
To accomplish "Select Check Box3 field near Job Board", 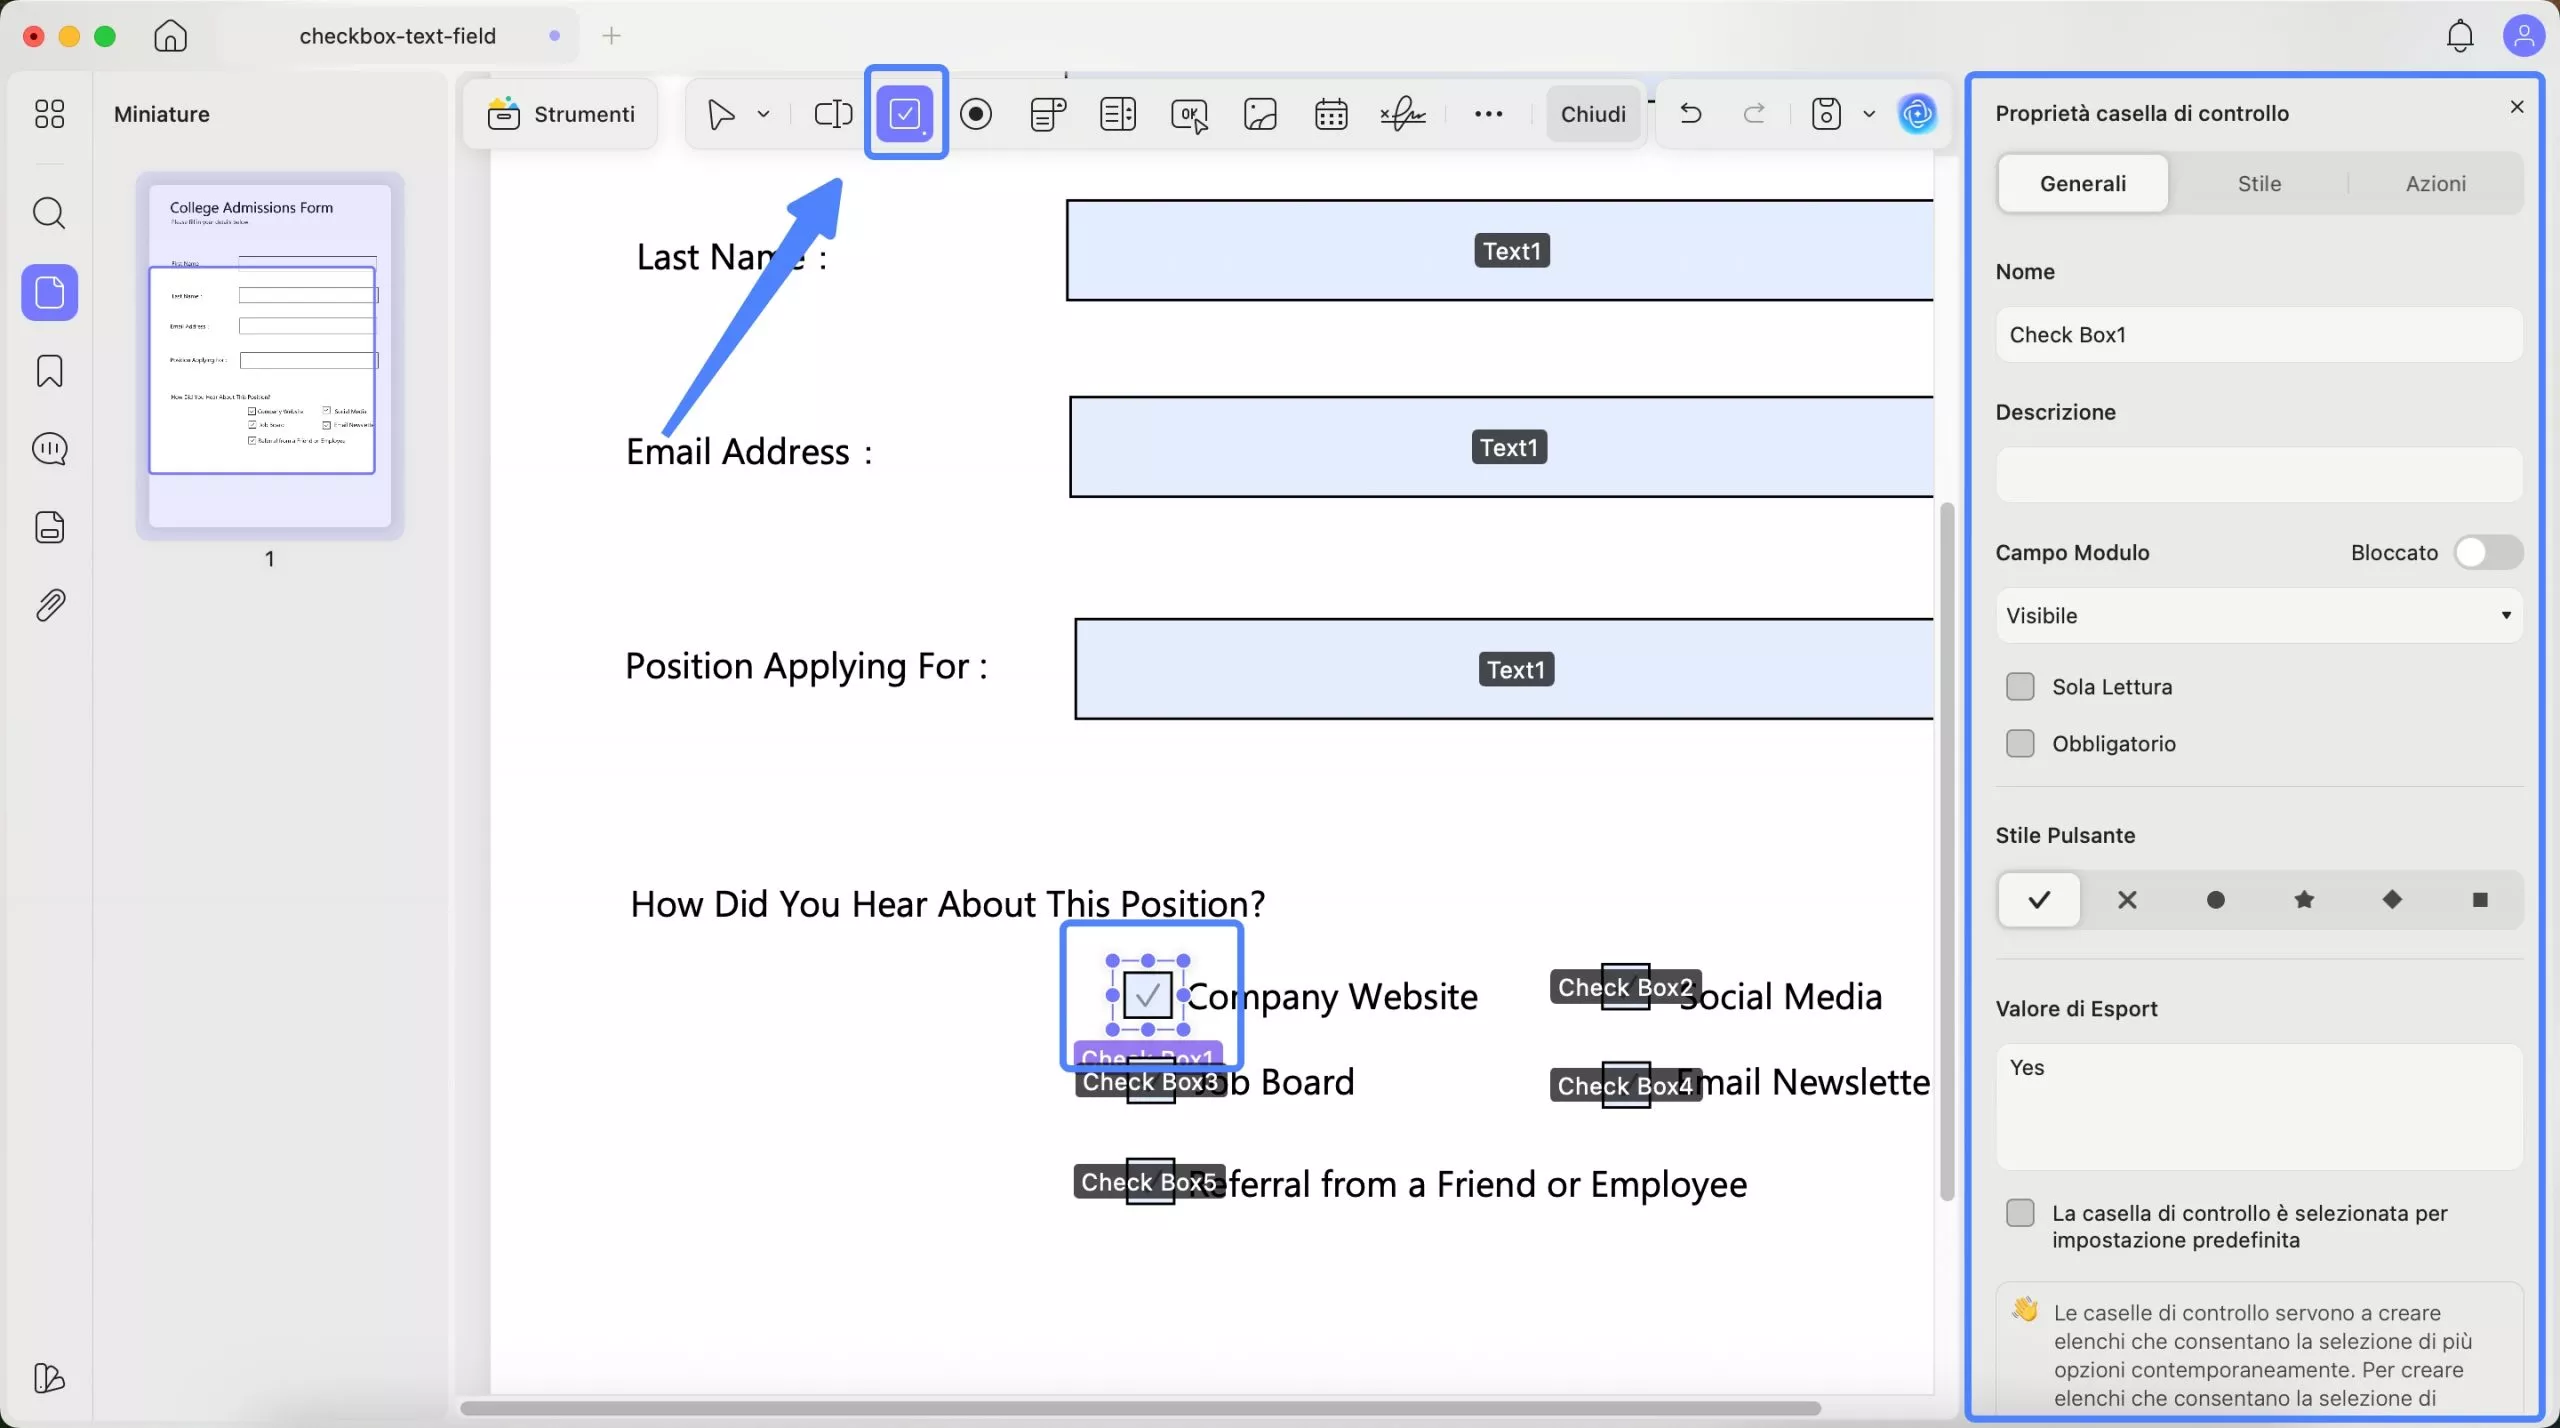I will tap(1150, 1083).
